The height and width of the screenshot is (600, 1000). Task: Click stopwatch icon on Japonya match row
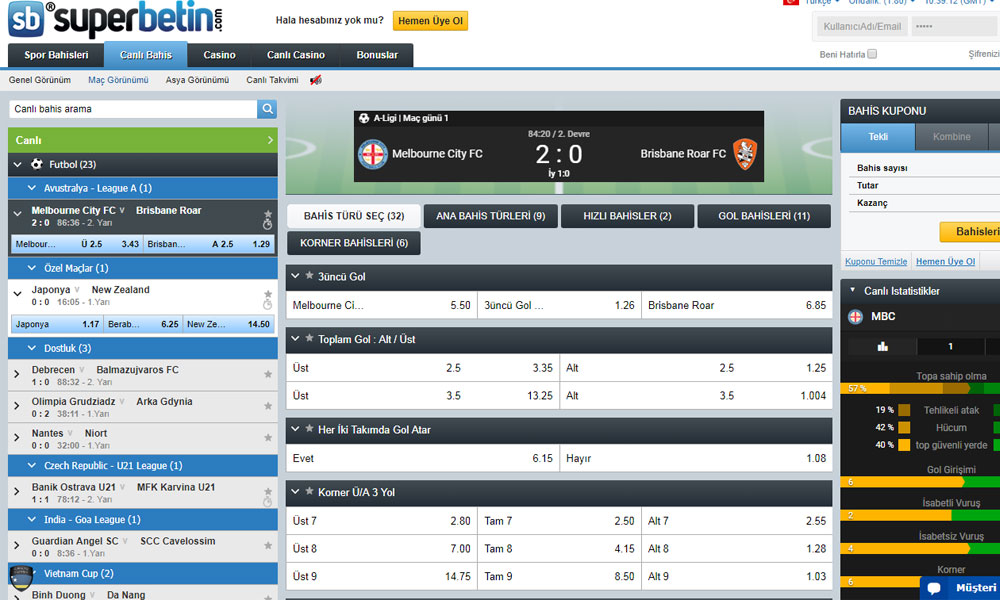point(267,305)
